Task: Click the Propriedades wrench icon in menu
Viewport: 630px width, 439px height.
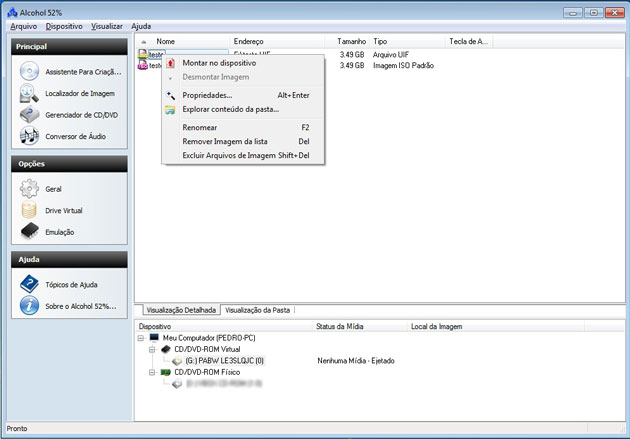Action: point(170,95)
